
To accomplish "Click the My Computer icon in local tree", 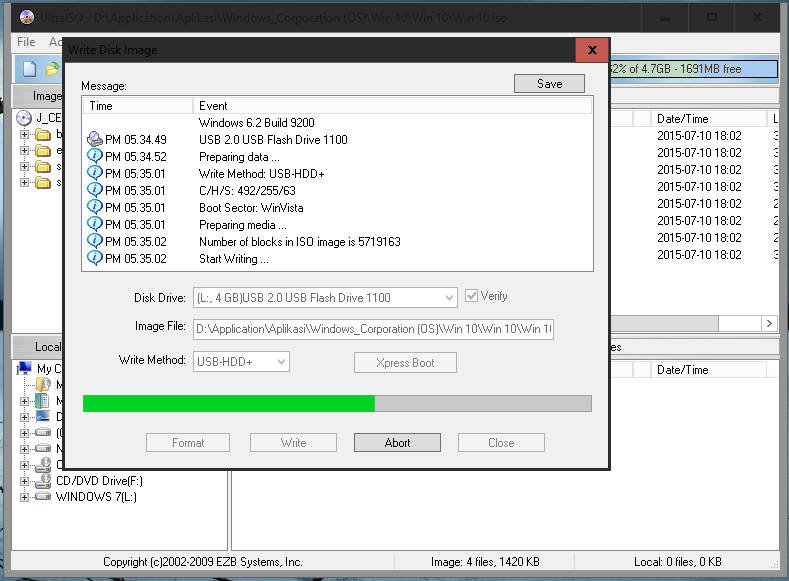I will coord(24,368).
